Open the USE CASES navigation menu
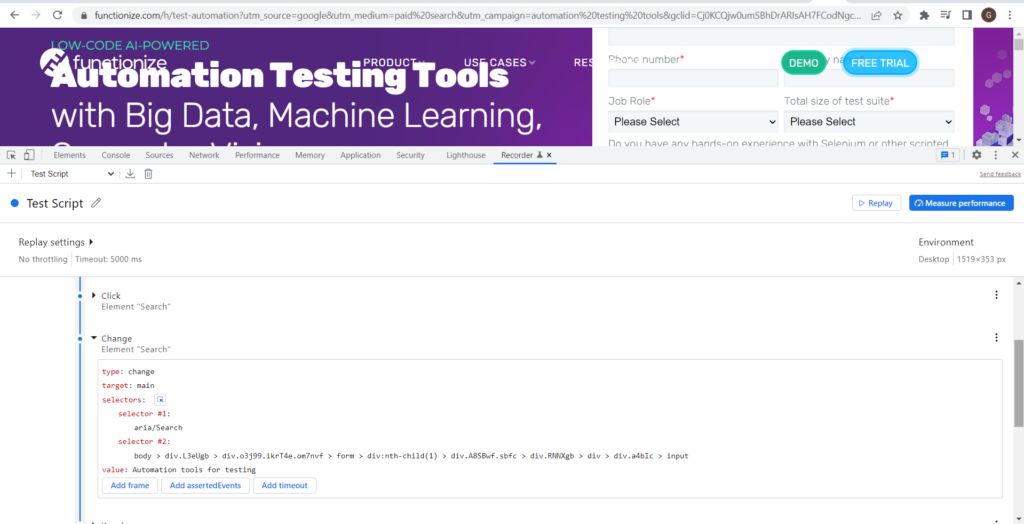Viewport: 1024px width, 524px height. point(500,63)
